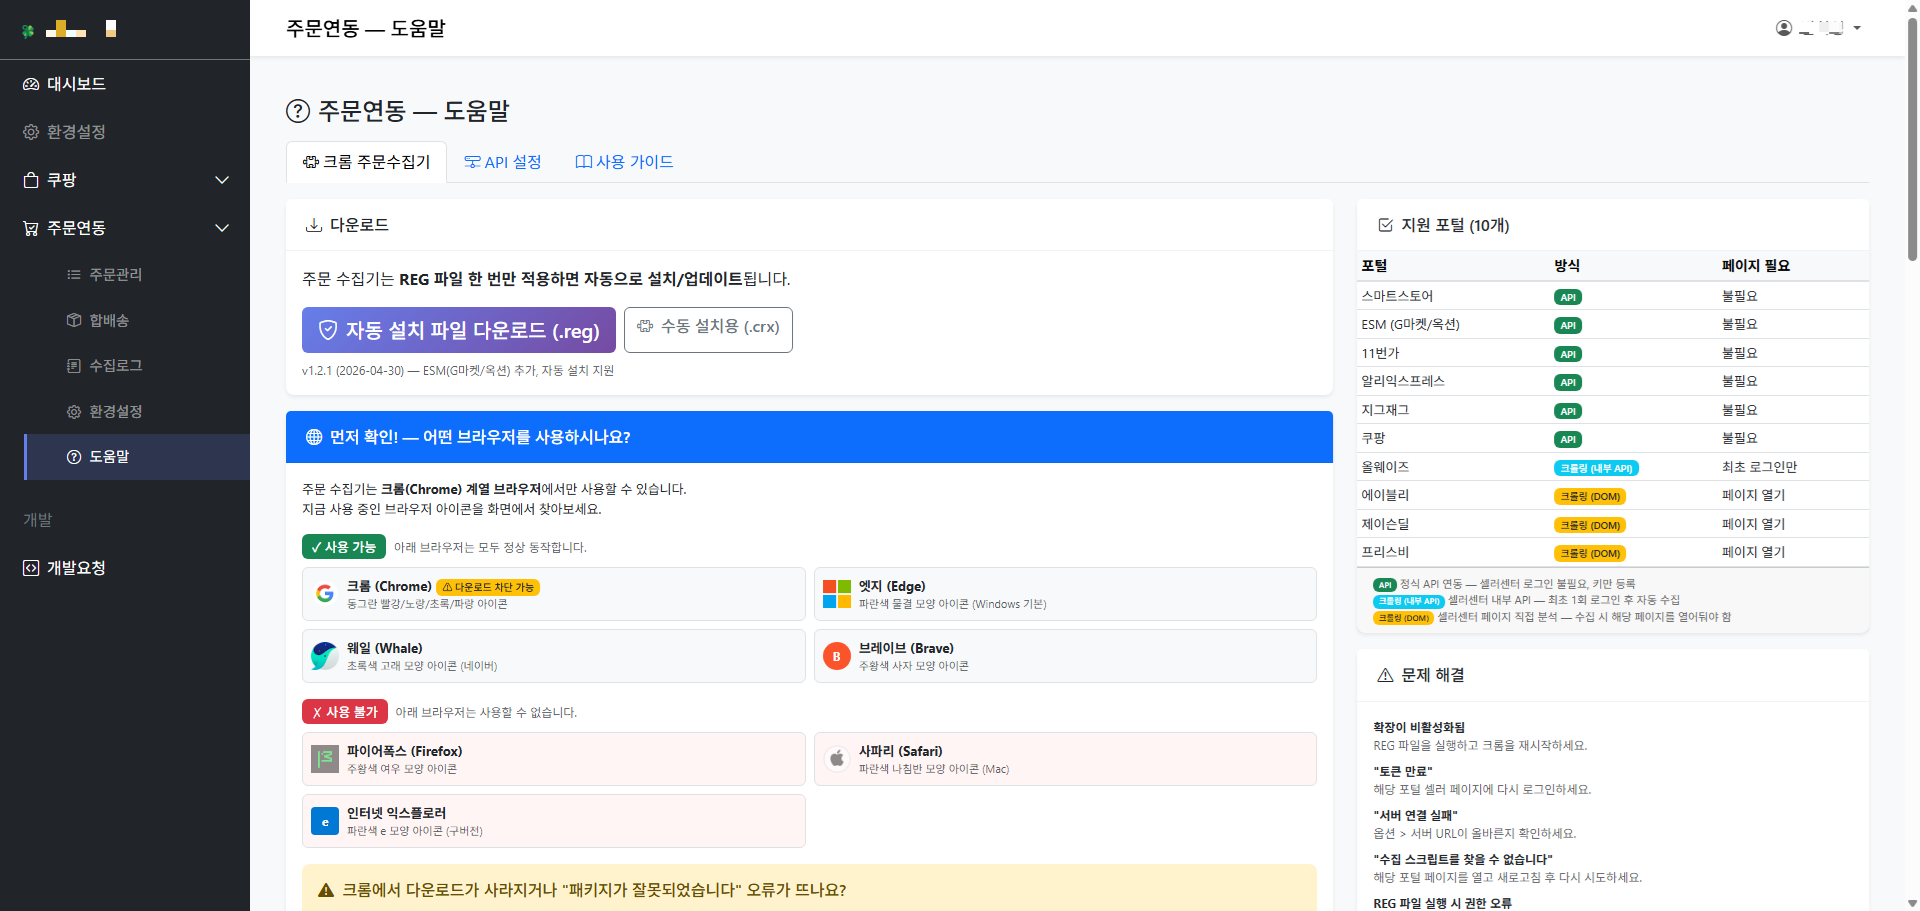1920x911 pixels.
Task: Switch to the 사용 가이드 tab
Action: click(624, 162)
